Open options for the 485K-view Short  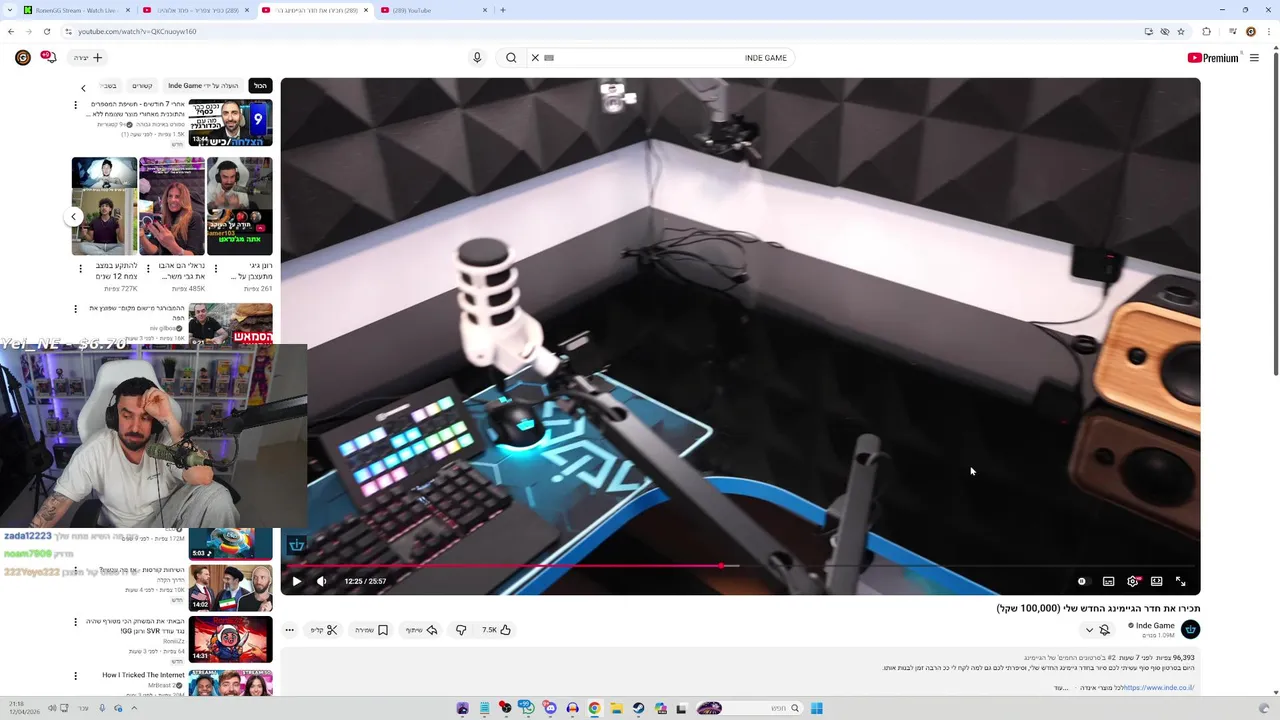pyautogui.click(x=148, y=268)
